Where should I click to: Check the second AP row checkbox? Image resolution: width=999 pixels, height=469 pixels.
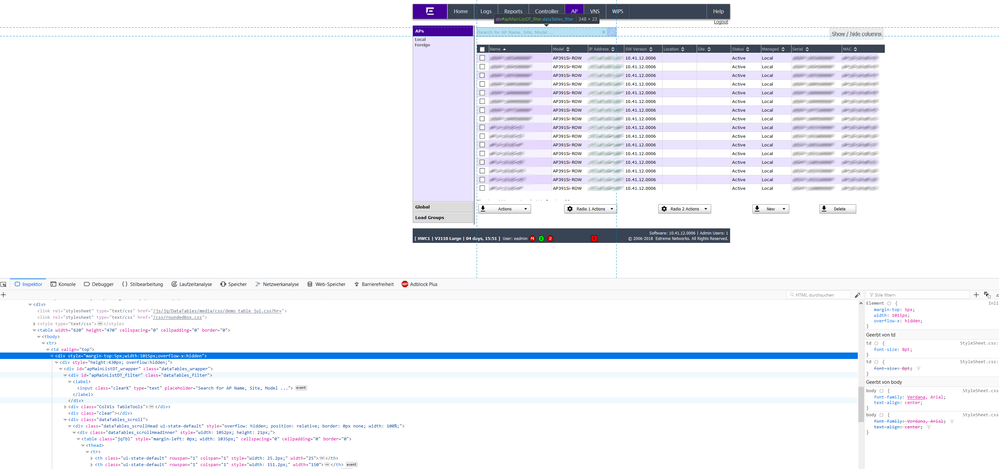click(x=482, y=67)
